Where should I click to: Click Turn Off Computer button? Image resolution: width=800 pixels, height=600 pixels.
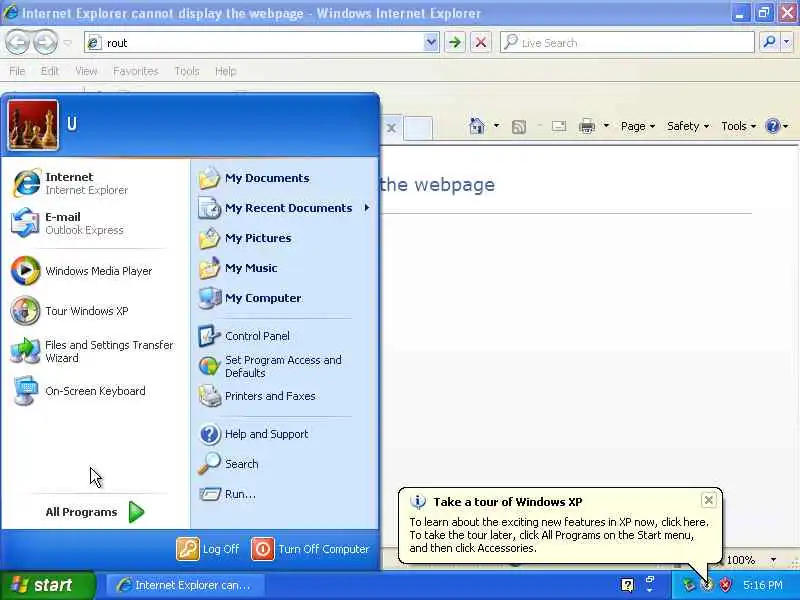click(x=310, y=549)
